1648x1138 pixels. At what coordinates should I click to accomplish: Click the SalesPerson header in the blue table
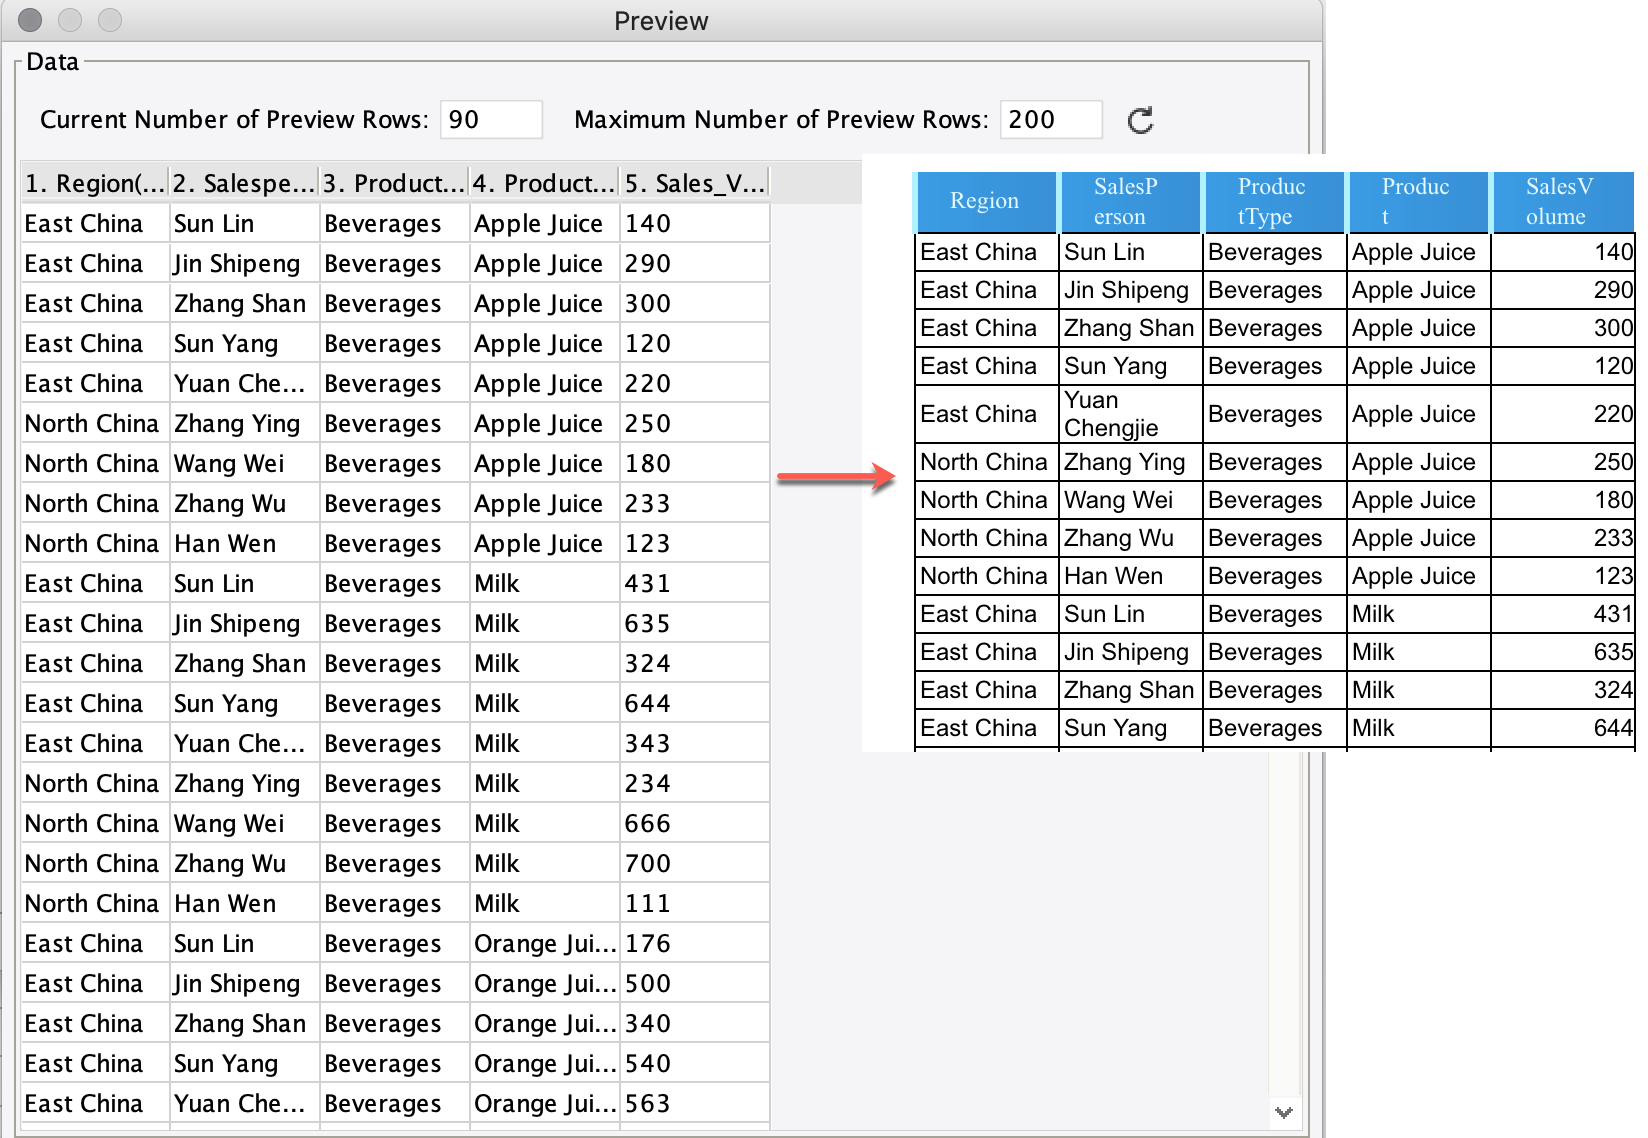pos(1128,201)
